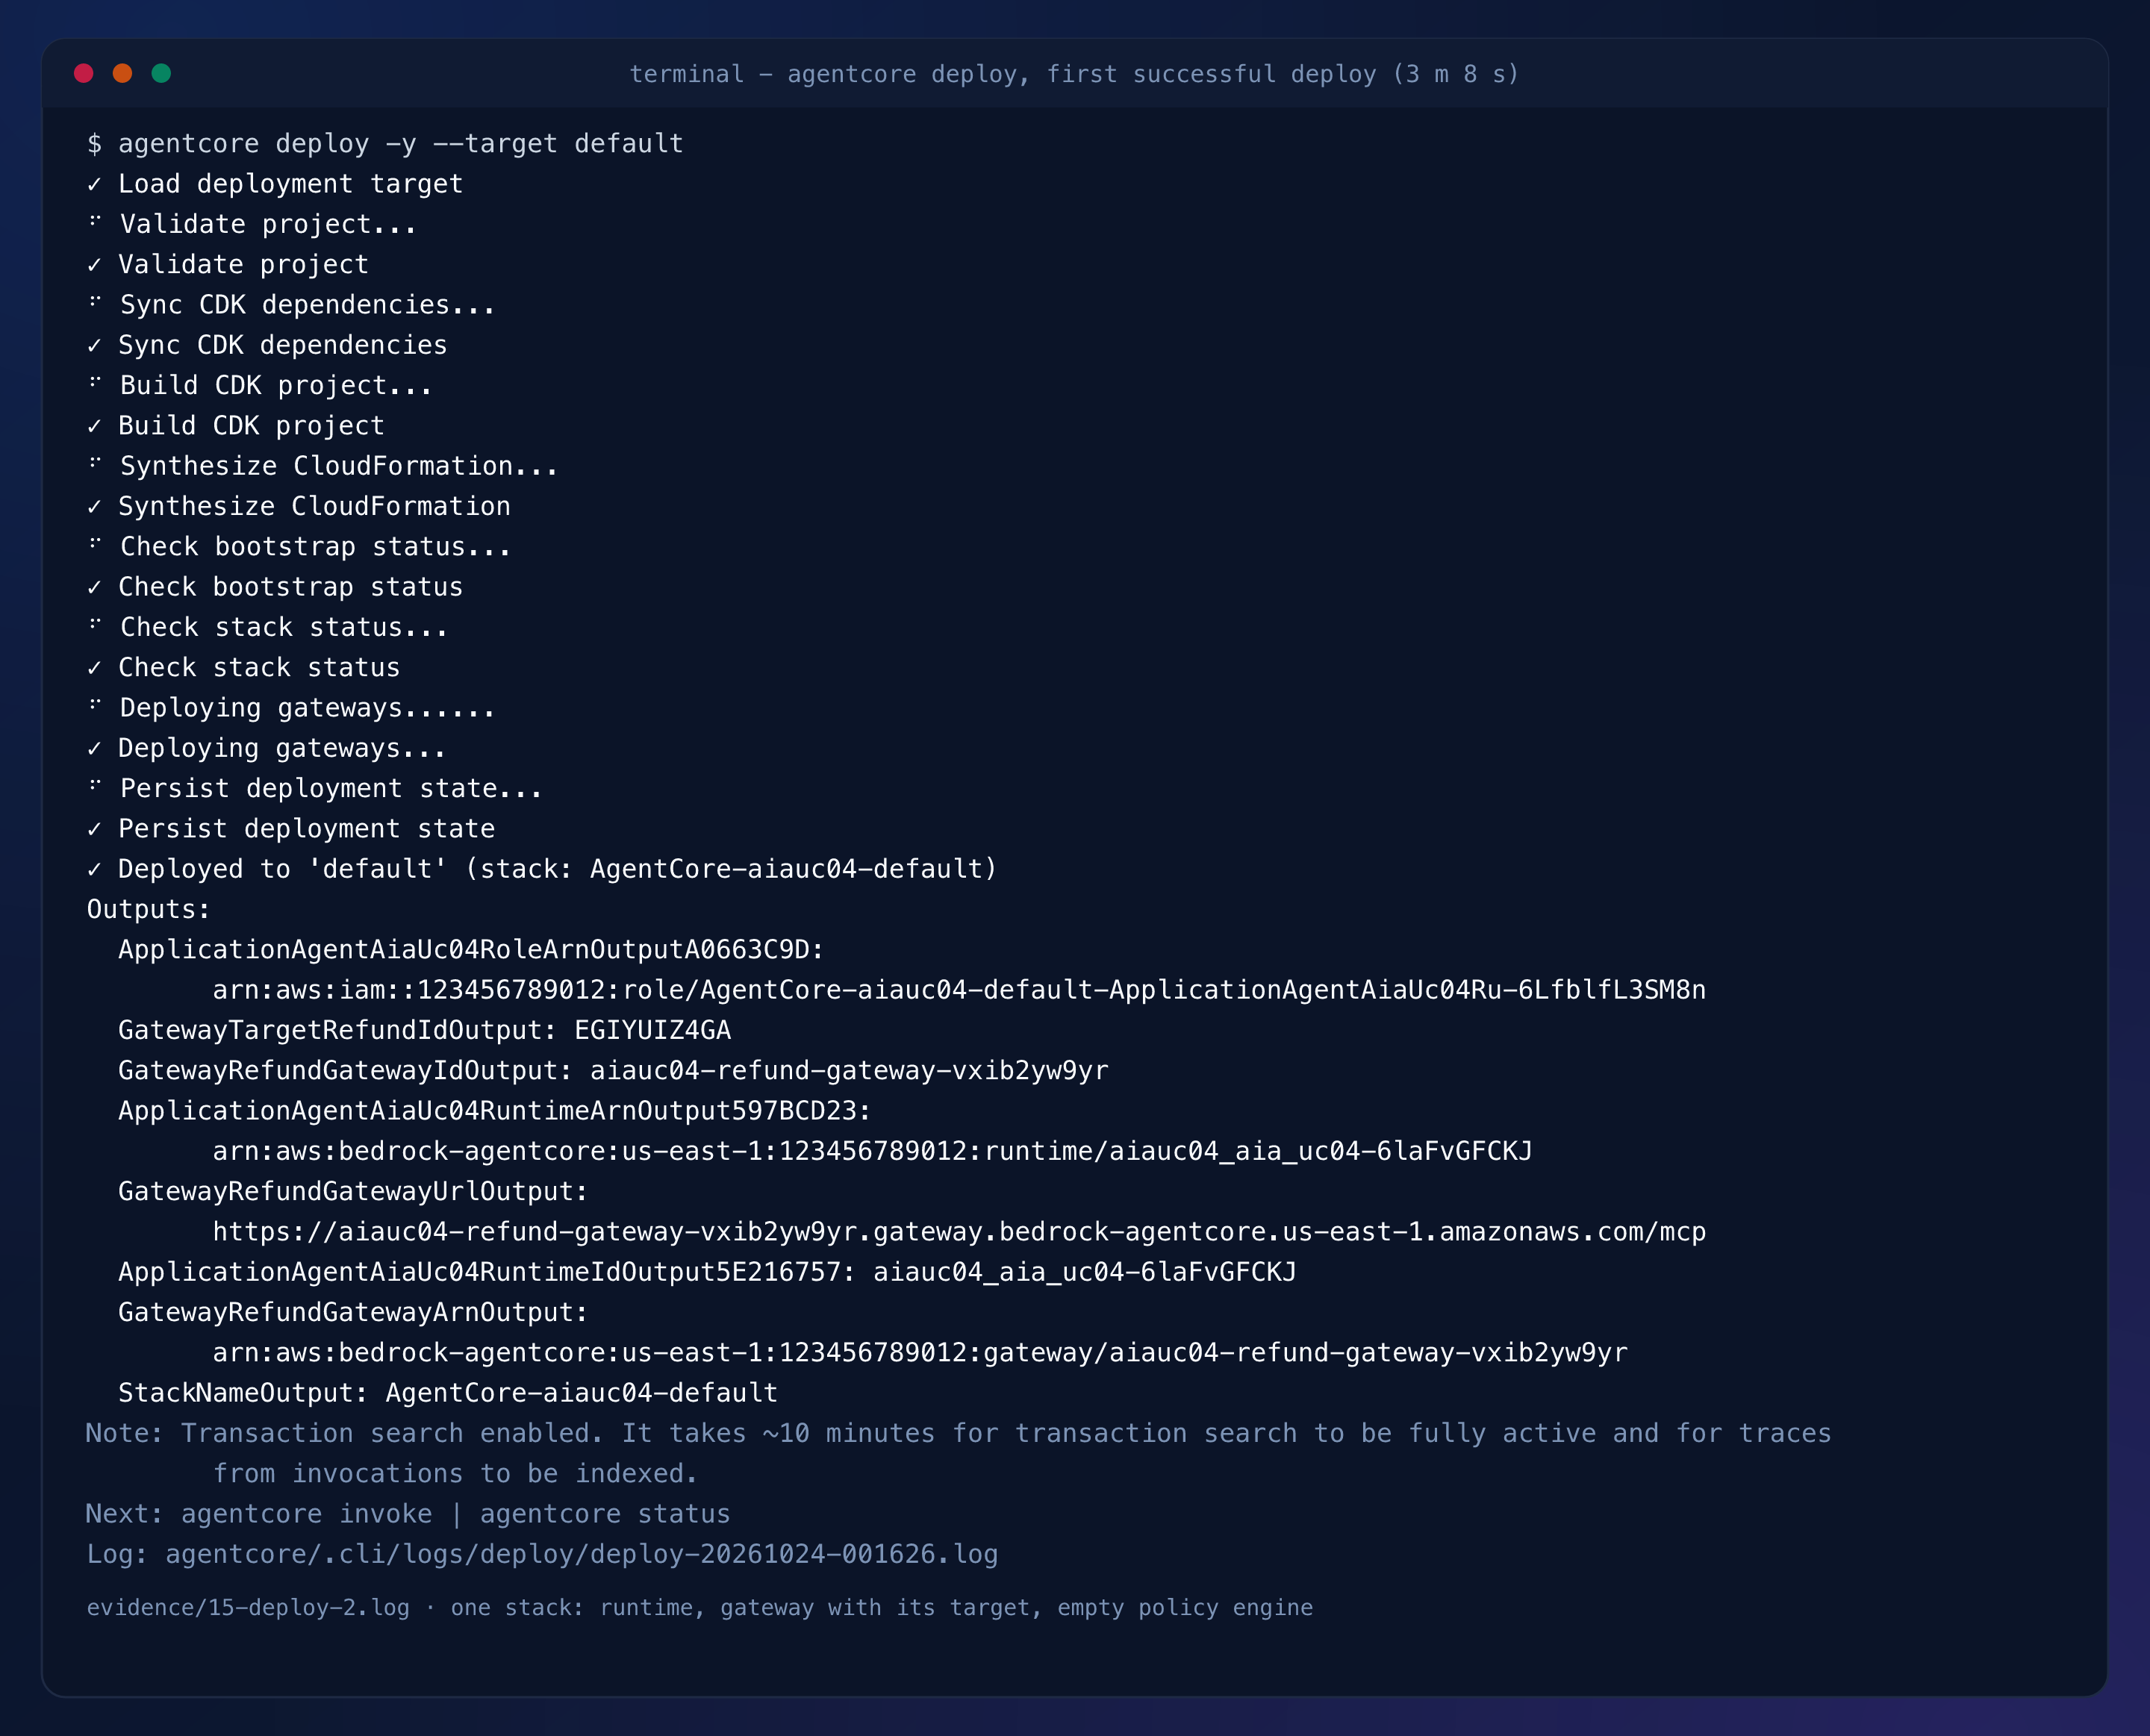Click the checkmark beside 'Check stack status'
The width and height of the screenshot is (2150, 1736).
click(94, 667)
